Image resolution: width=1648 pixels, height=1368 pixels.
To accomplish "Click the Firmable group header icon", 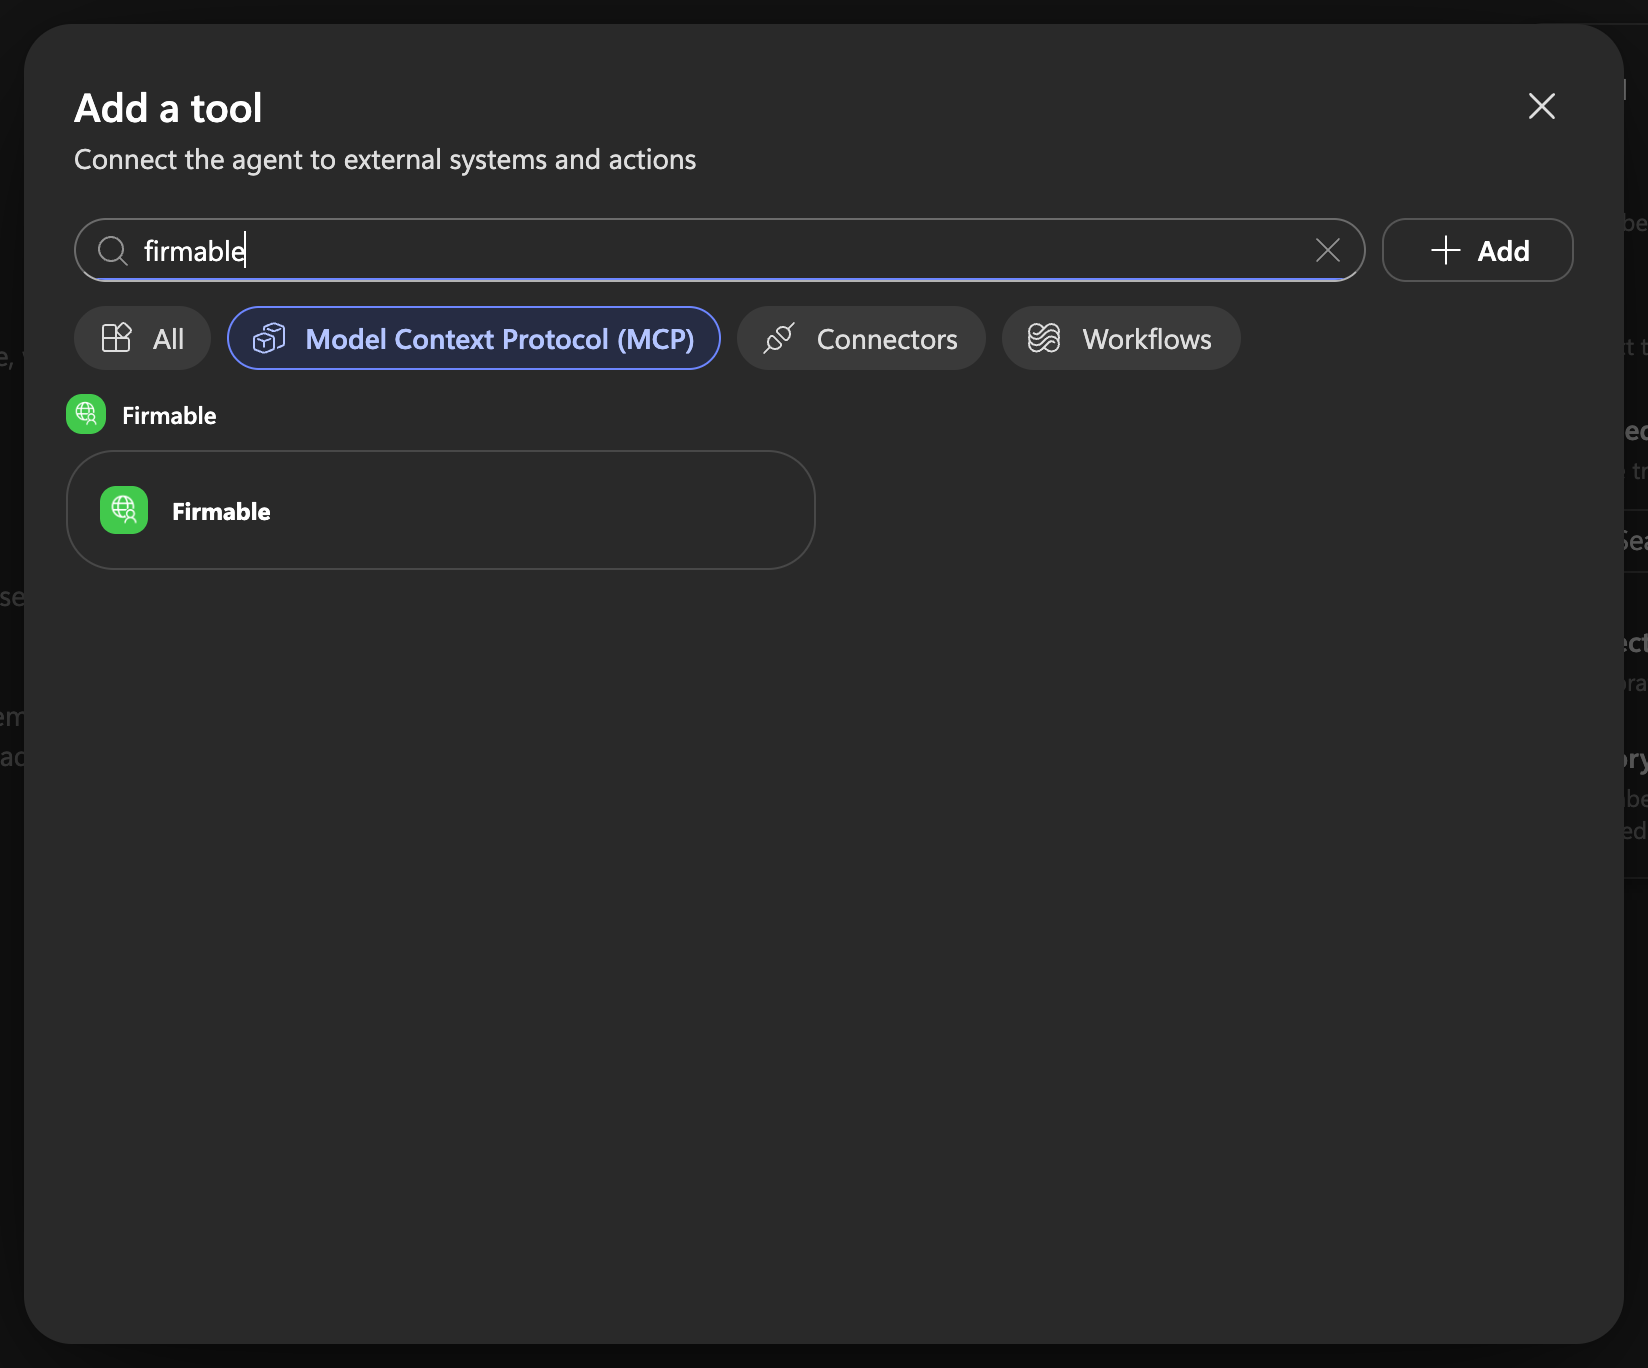I will [x=86, y=414].
